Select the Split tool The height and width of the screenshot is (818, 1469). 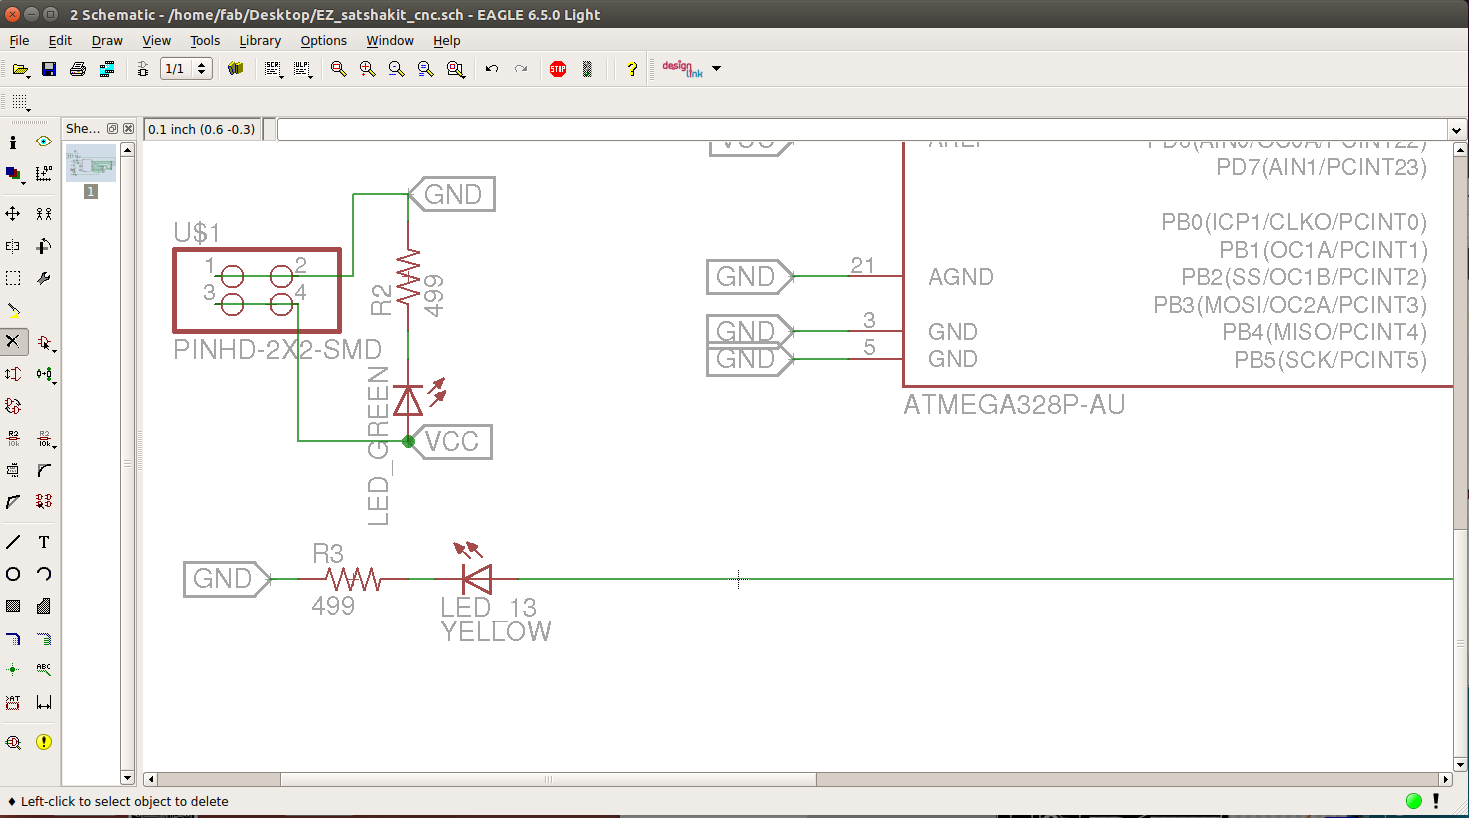[13, 502]
